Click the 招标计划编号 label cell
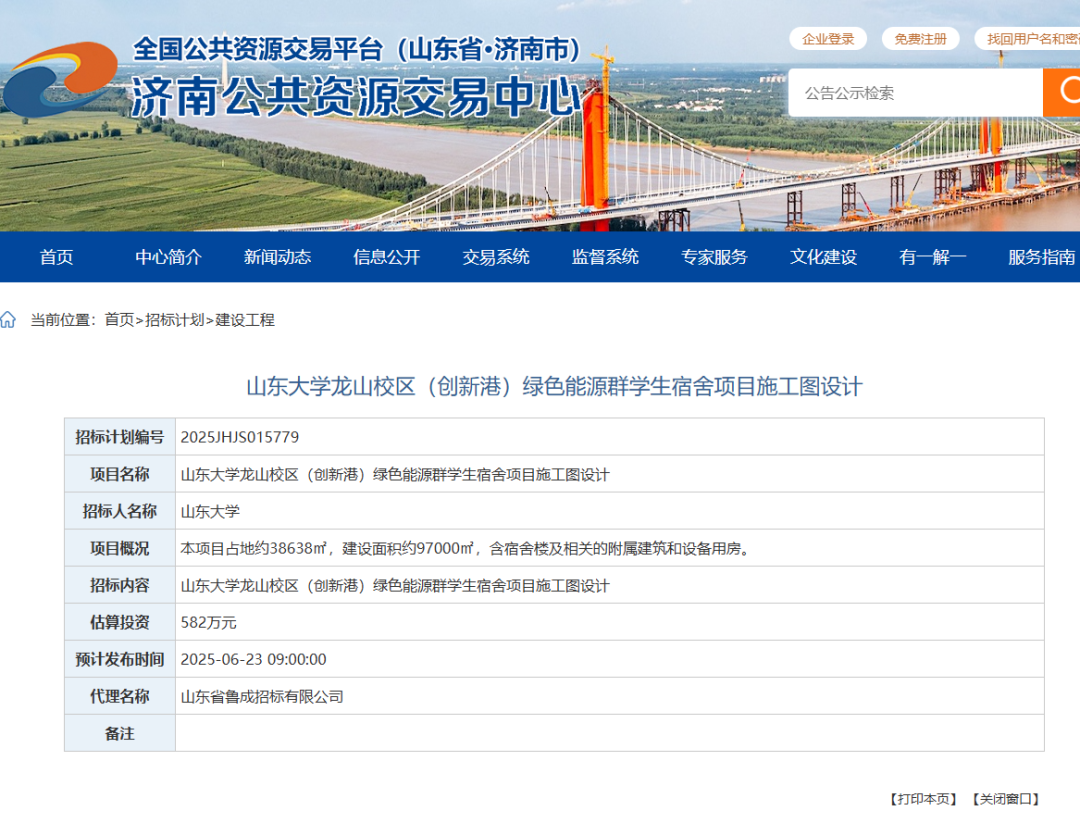Viewport: 1080px width, 823px height. tap(120, 437)
